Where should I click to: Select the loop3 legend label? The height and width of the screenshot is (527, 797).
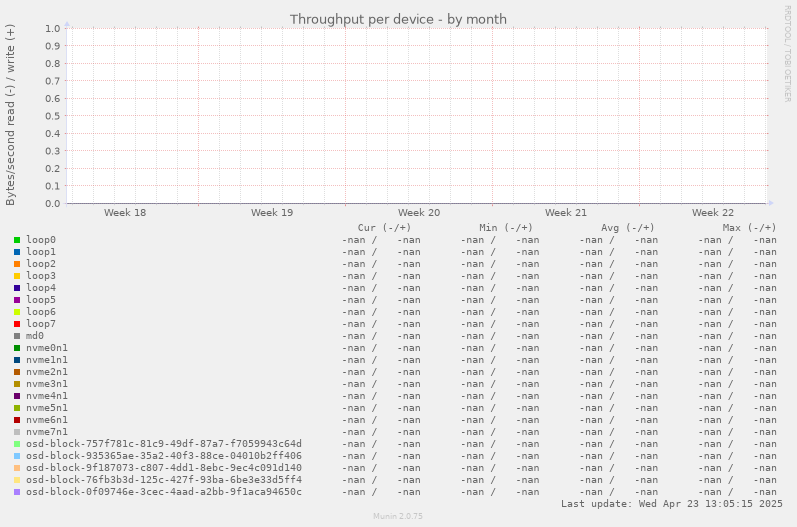coord(41,276)
